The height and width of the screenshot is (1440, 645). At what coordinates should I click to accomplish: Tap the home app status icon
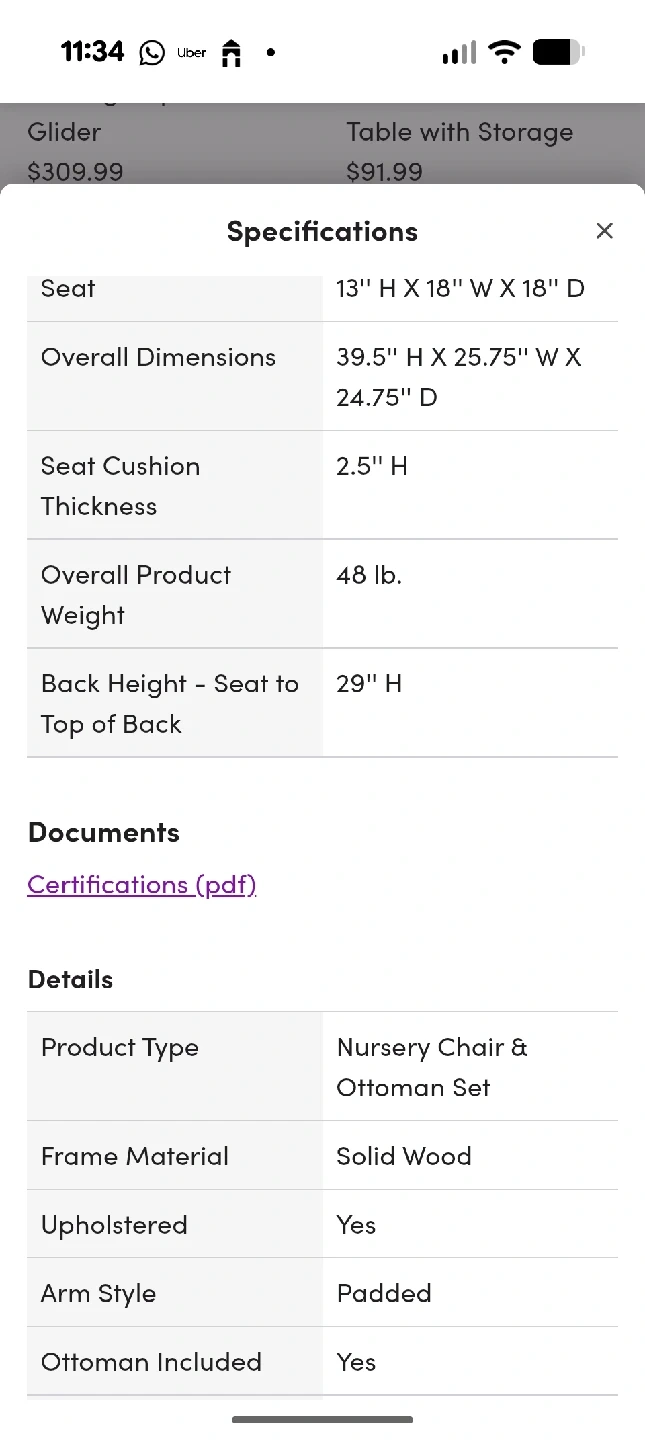point(231,53)
